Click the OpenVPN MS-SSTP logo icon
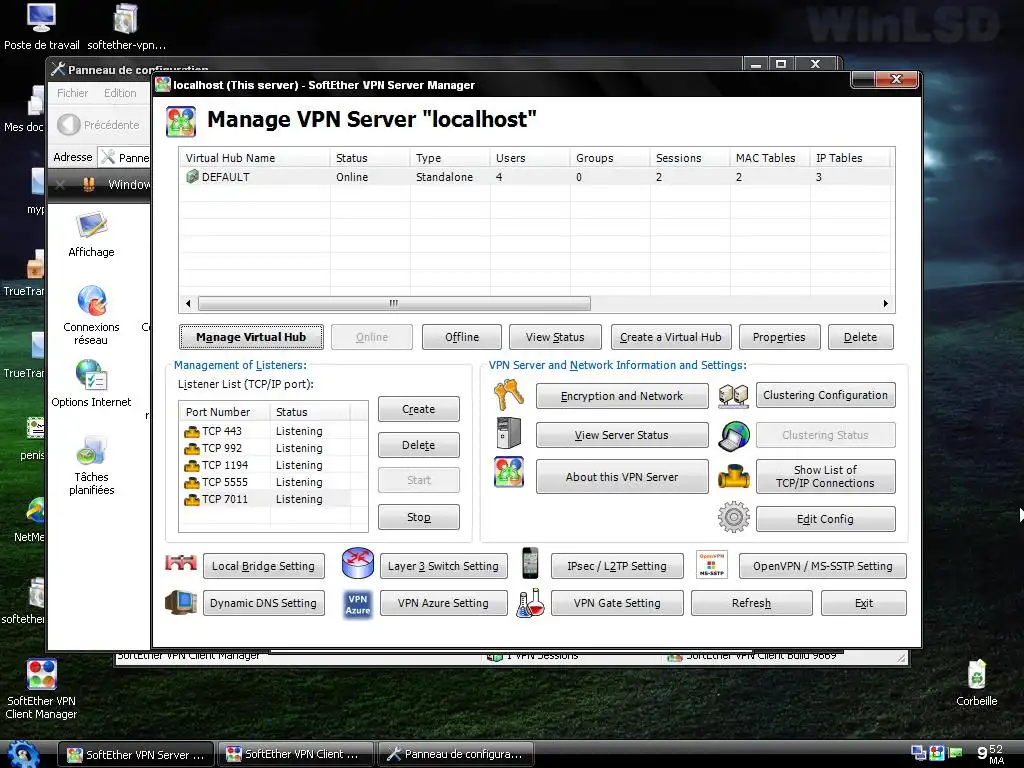 pyautogui.click(x=712, y=565)
